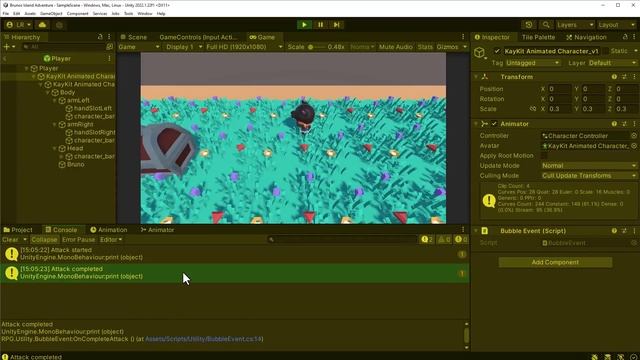The image size is (640, 360).
Task: Collapse the armRight tree node
Action: coord(55,124)
